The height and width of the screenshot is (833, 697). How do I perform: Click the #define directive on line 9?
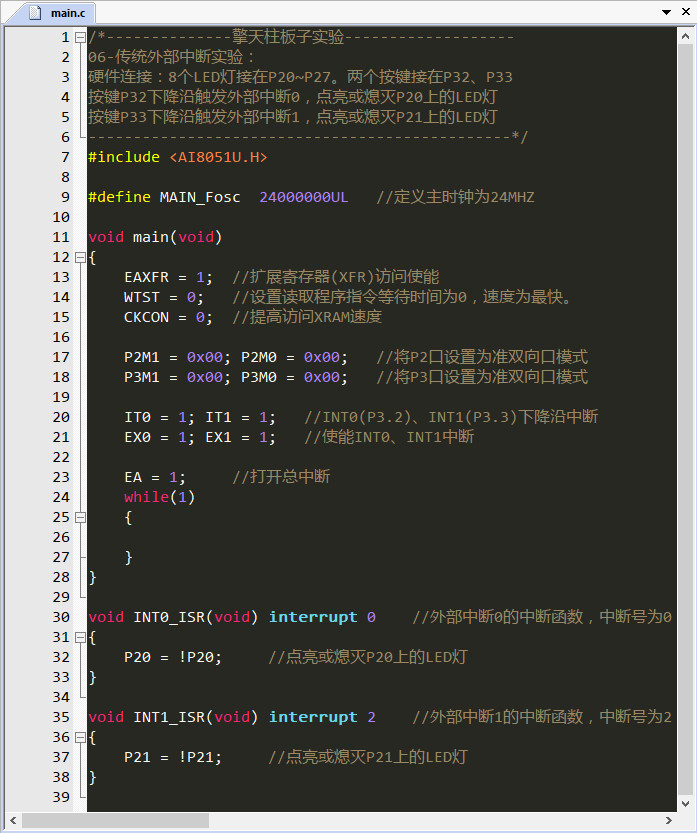pos(120,198)
